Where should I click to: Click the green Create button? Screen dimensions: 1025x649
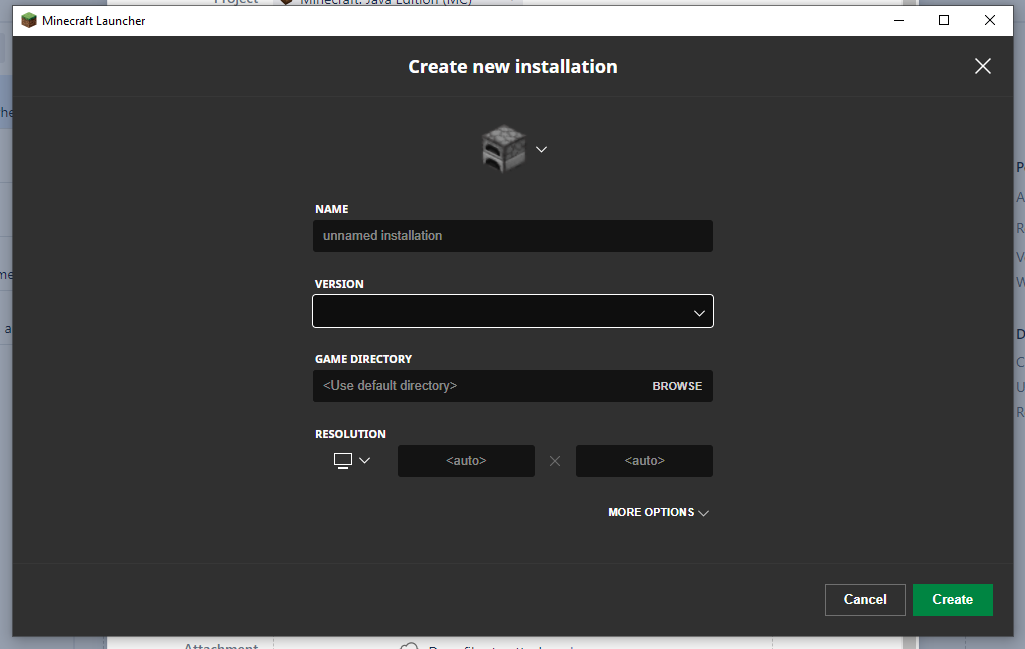(952, 599)
